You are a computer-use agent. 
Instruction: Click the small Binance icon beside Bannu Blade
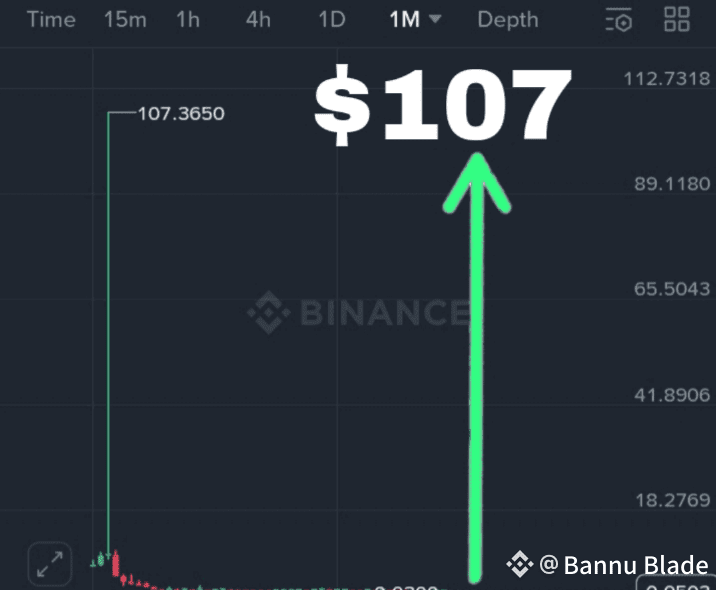click(519, 565)
